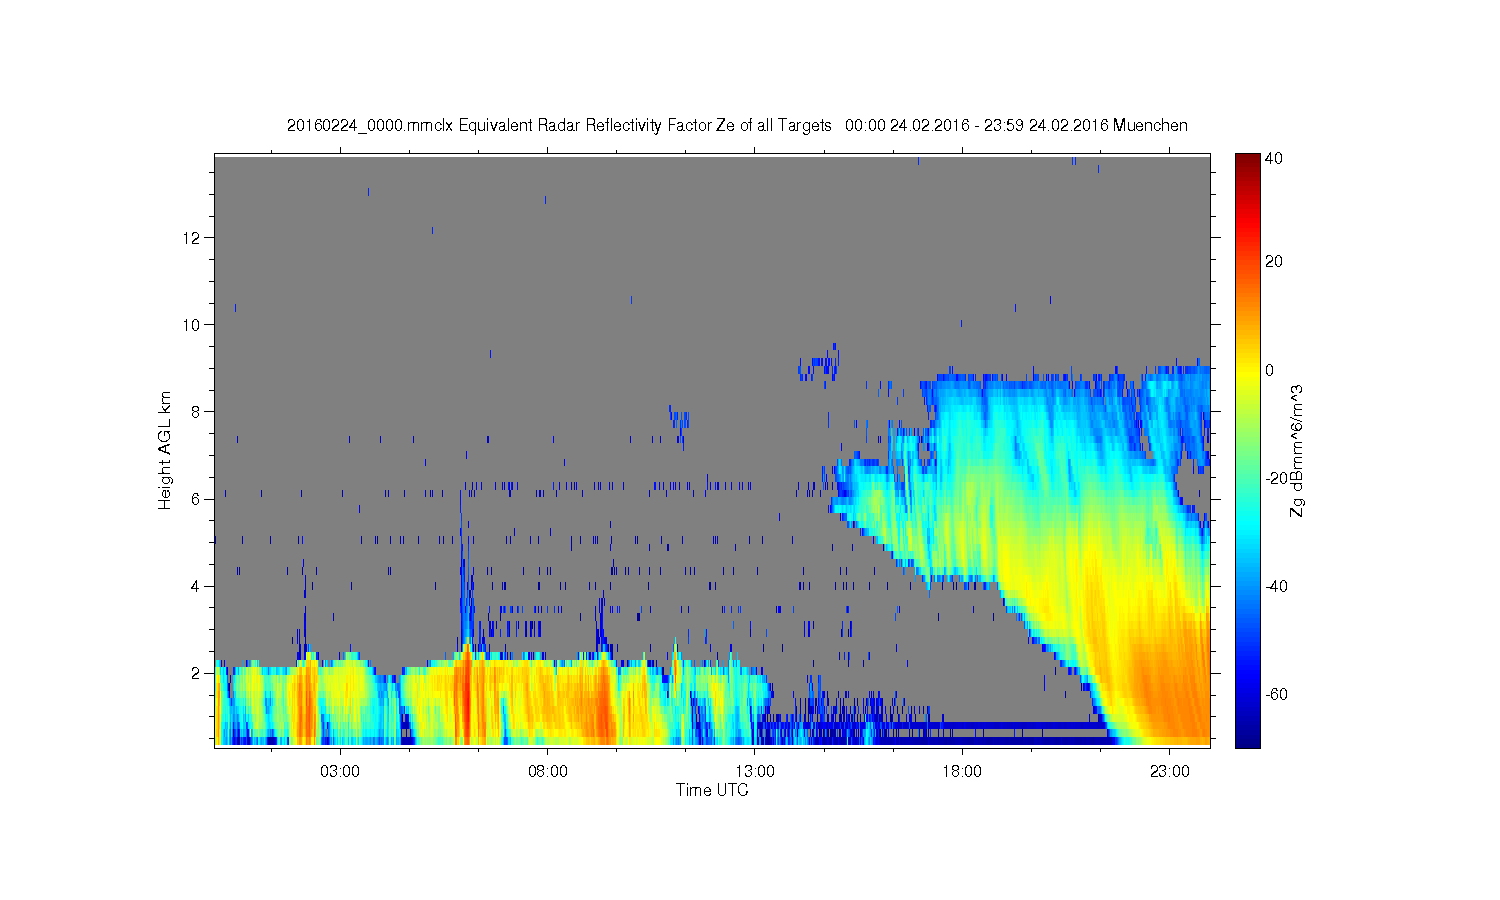Click the plot title text beginning with 20160224_0000.mmclx
The image size is (1500, 900).
point(737,125)
